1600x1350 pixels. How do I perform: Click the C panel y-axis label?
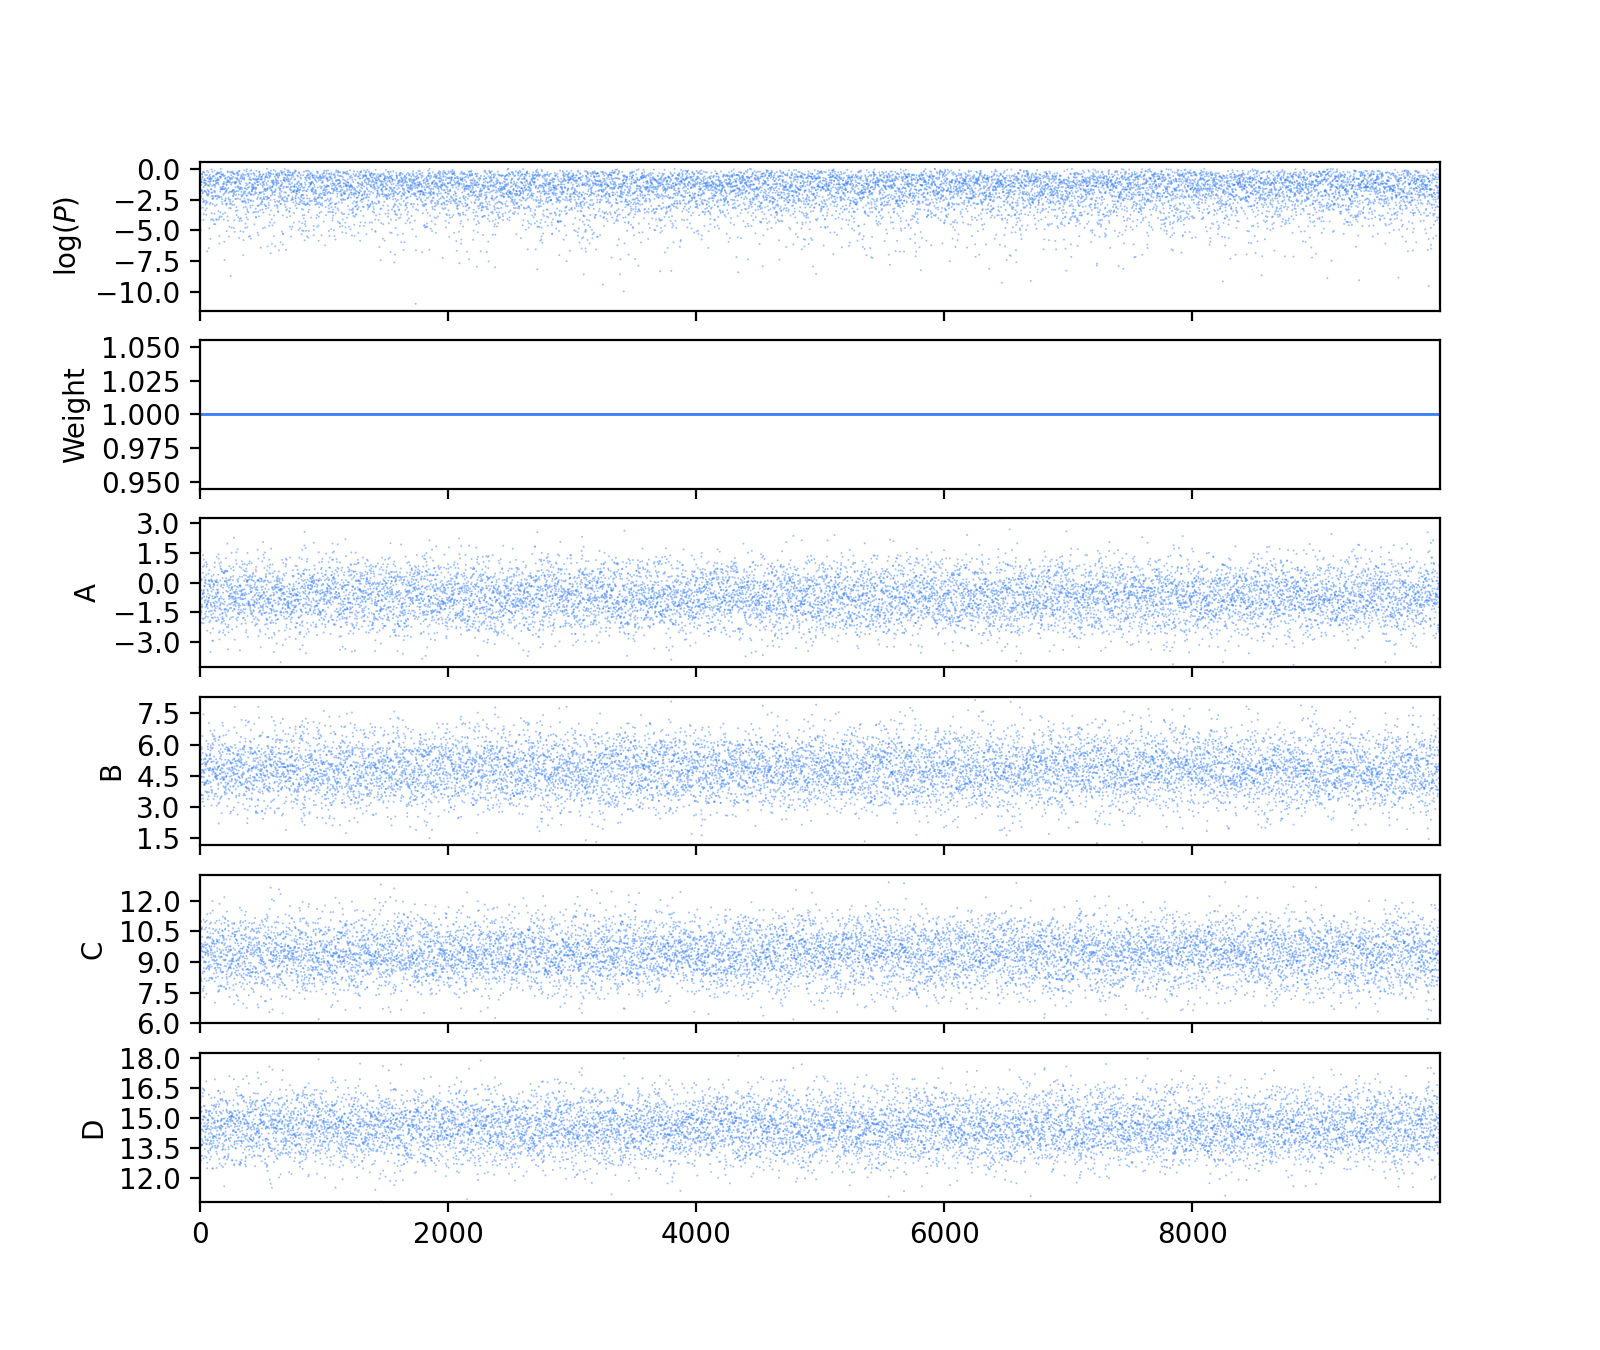[x=92, y=950]
